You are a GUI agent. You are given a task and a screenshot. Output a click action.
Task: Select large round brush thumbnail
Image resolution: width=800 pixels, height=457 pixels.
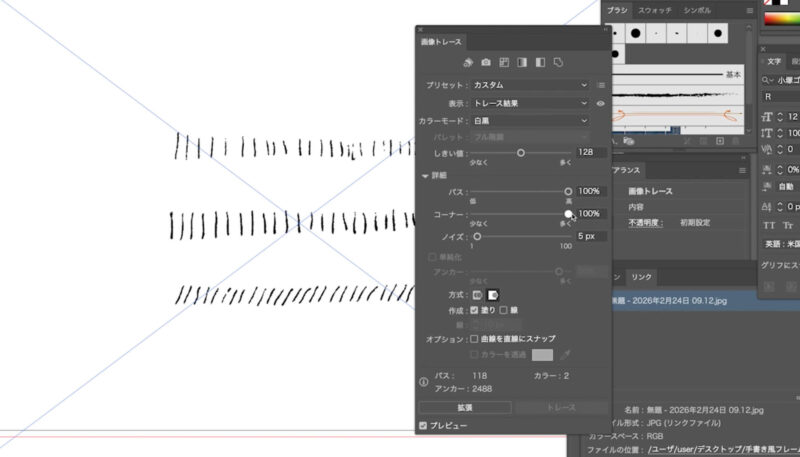click(635, 33)
